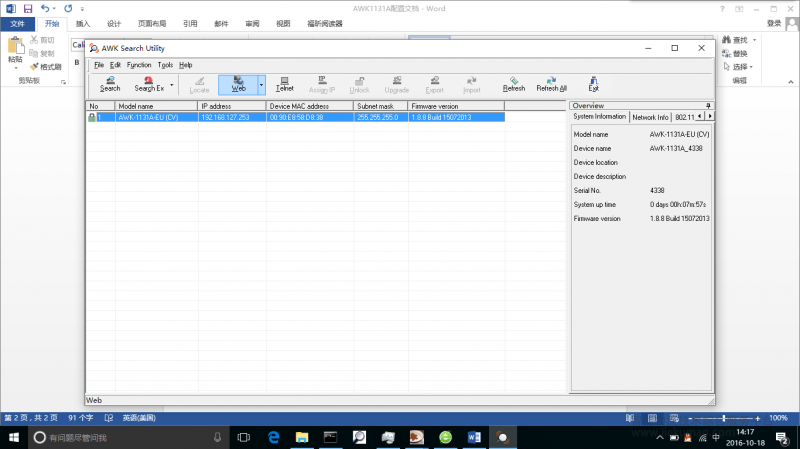Click the Word Redo icon
Screen dimensions: 800x449
point(68,9)
